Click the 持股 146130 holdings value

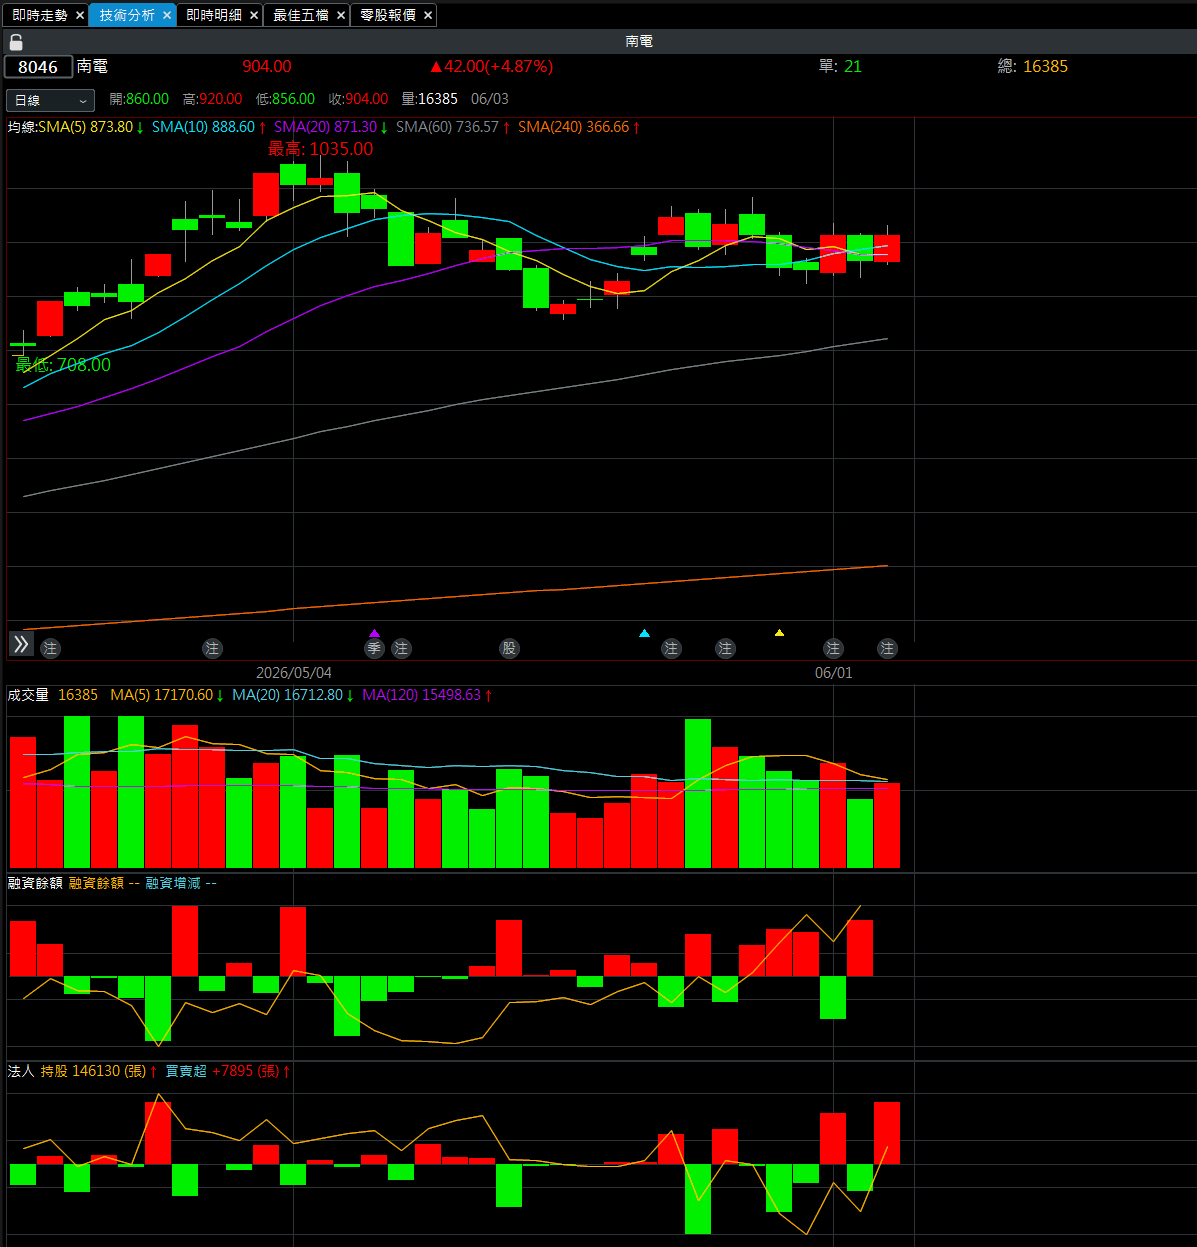pos(99,1071)
